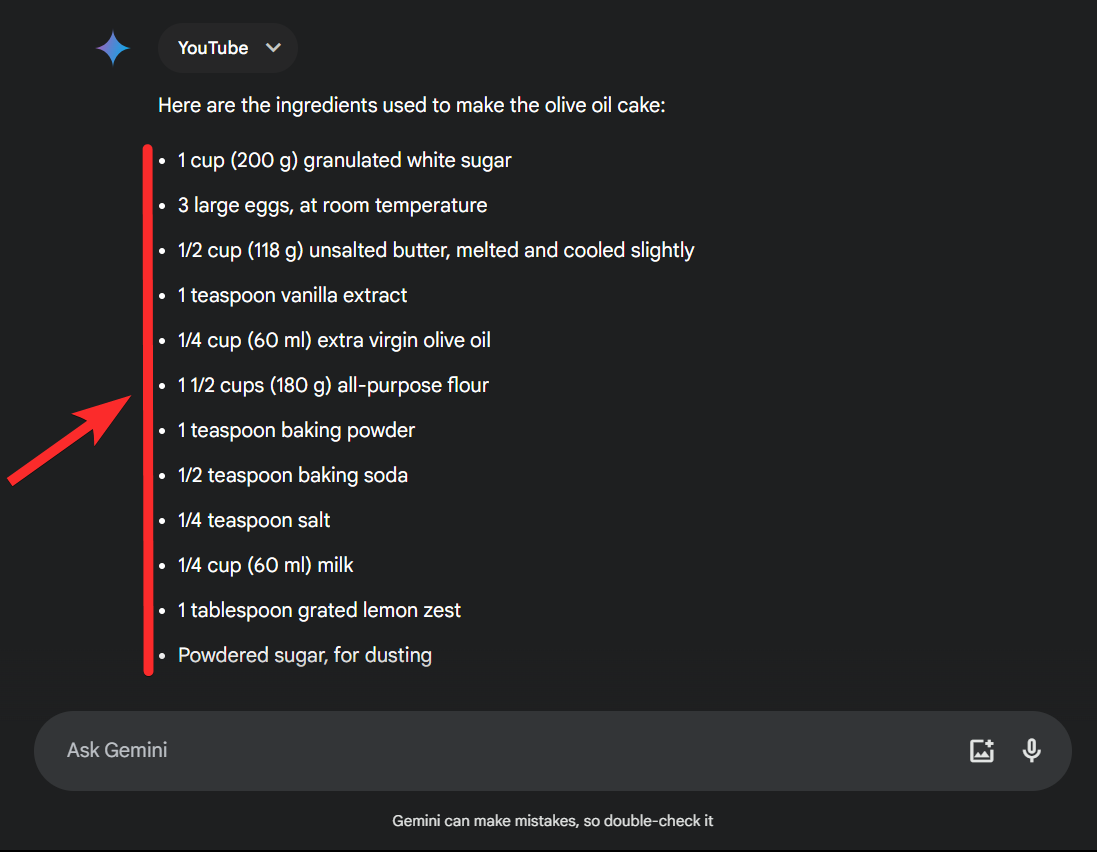Select the baking powder list item
Screen dimensions: 1097x852
click(296, 430)
